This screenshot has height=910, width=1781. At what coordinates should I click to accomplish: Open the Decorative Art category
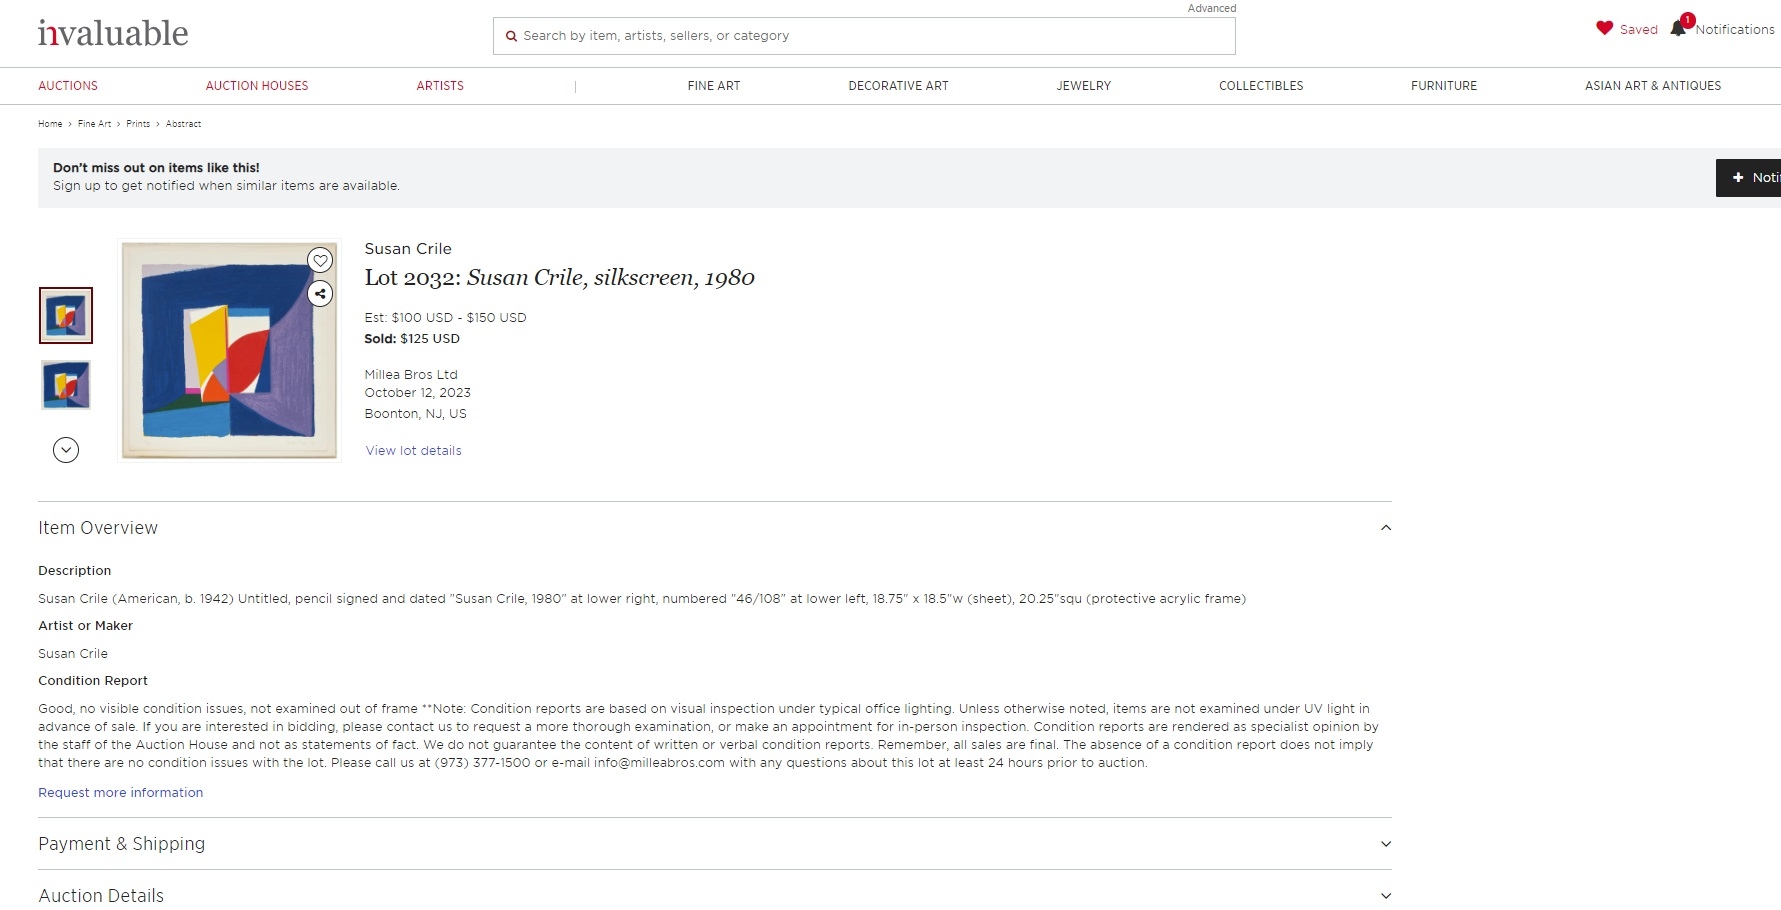pos(898,86)
